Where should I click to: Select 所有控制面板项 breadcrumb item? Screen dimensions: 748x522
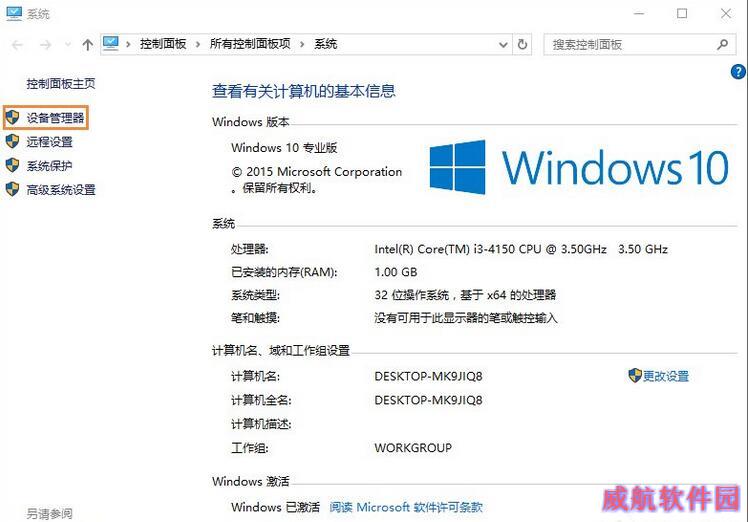250,44
